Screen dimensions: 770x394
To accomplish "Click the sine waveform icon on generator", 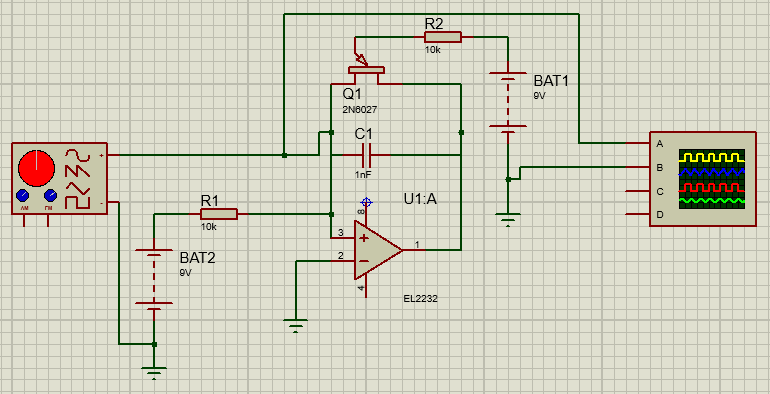I will tap(79, 156).
